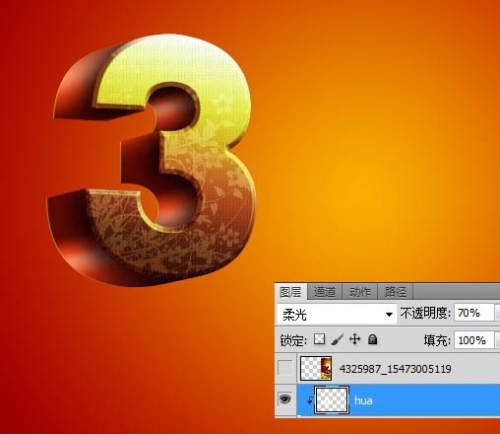Click the hua layer name

[x=363, y=400]
